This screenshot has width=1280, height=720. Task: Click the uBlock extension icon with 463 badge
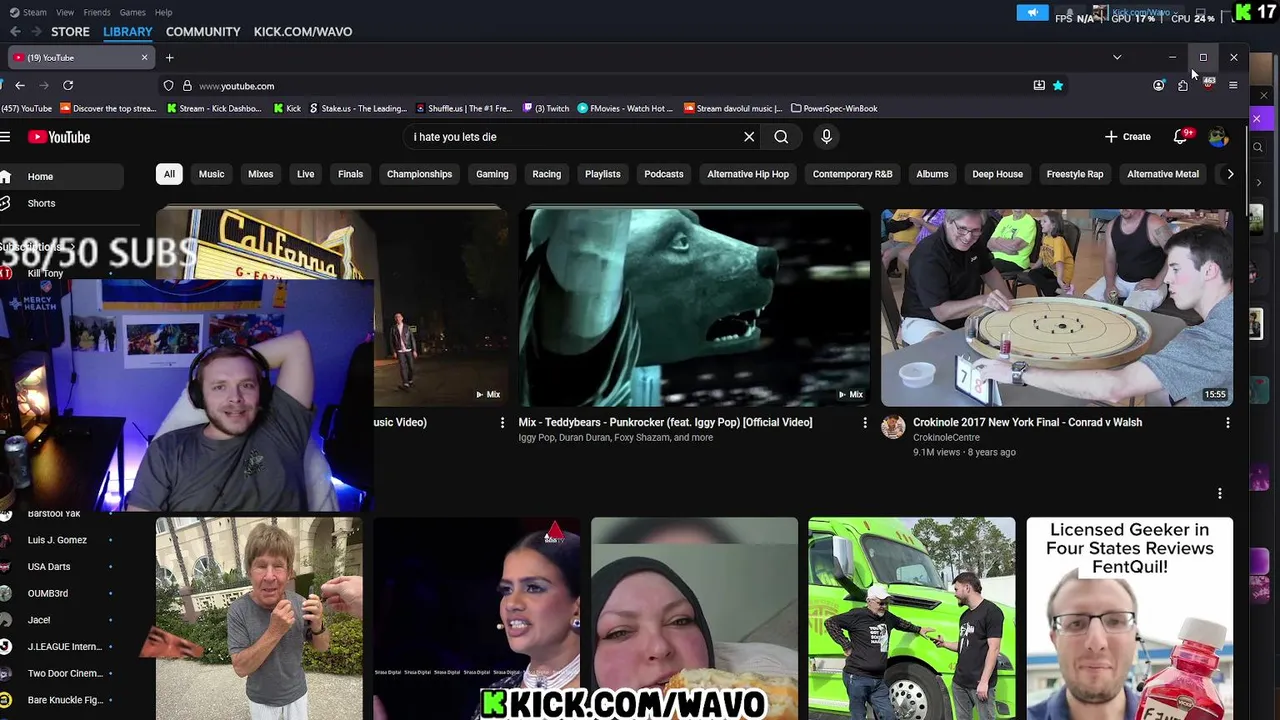(x=1208, y=84)
